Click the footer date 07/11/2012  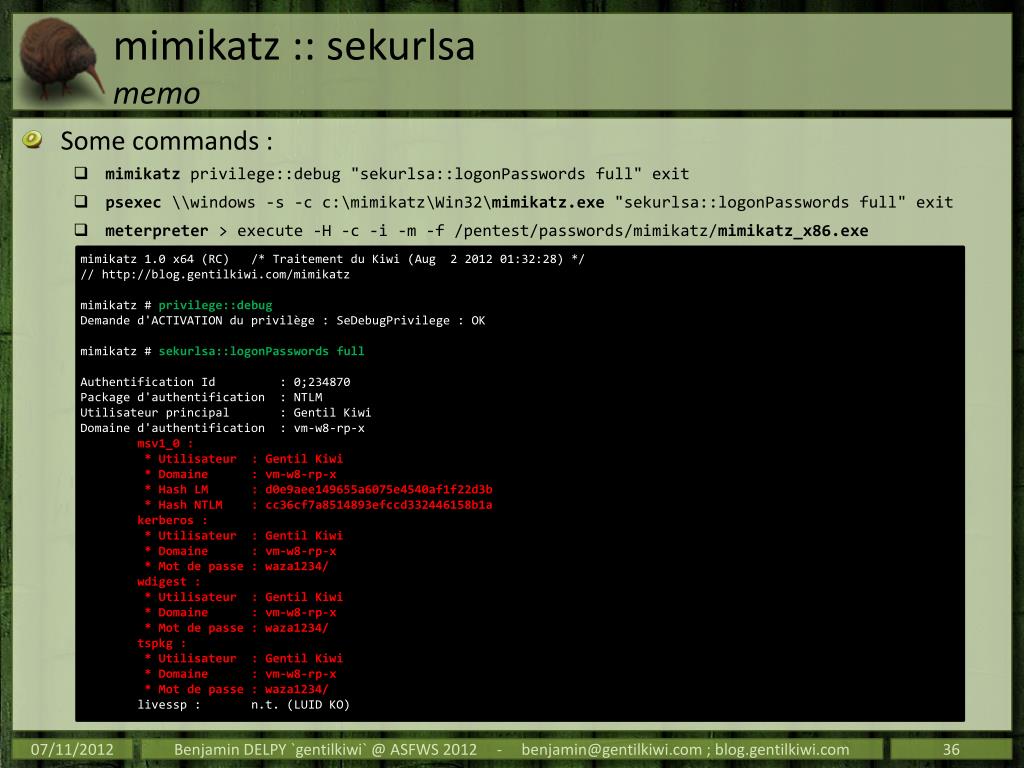72,749
